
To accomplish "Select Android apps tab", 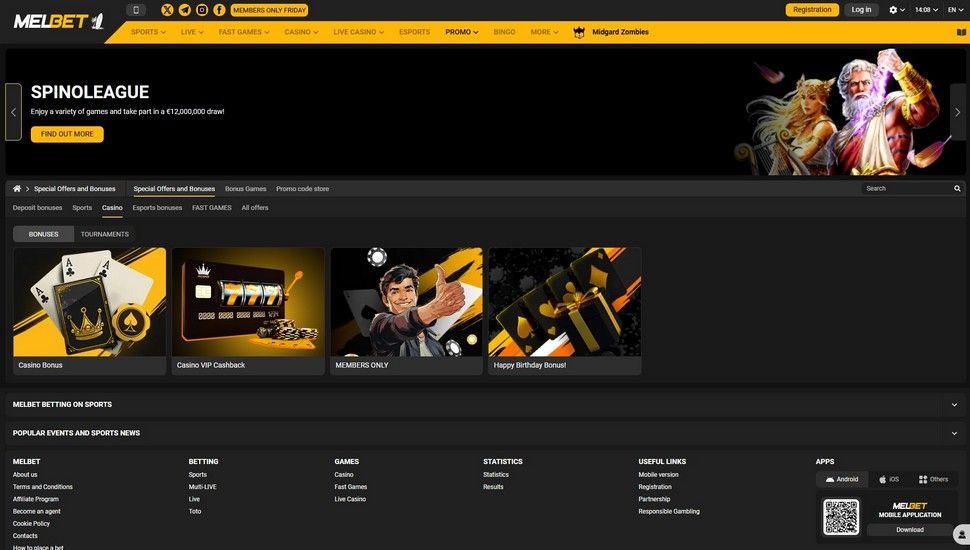I will (x=842, y=479).
